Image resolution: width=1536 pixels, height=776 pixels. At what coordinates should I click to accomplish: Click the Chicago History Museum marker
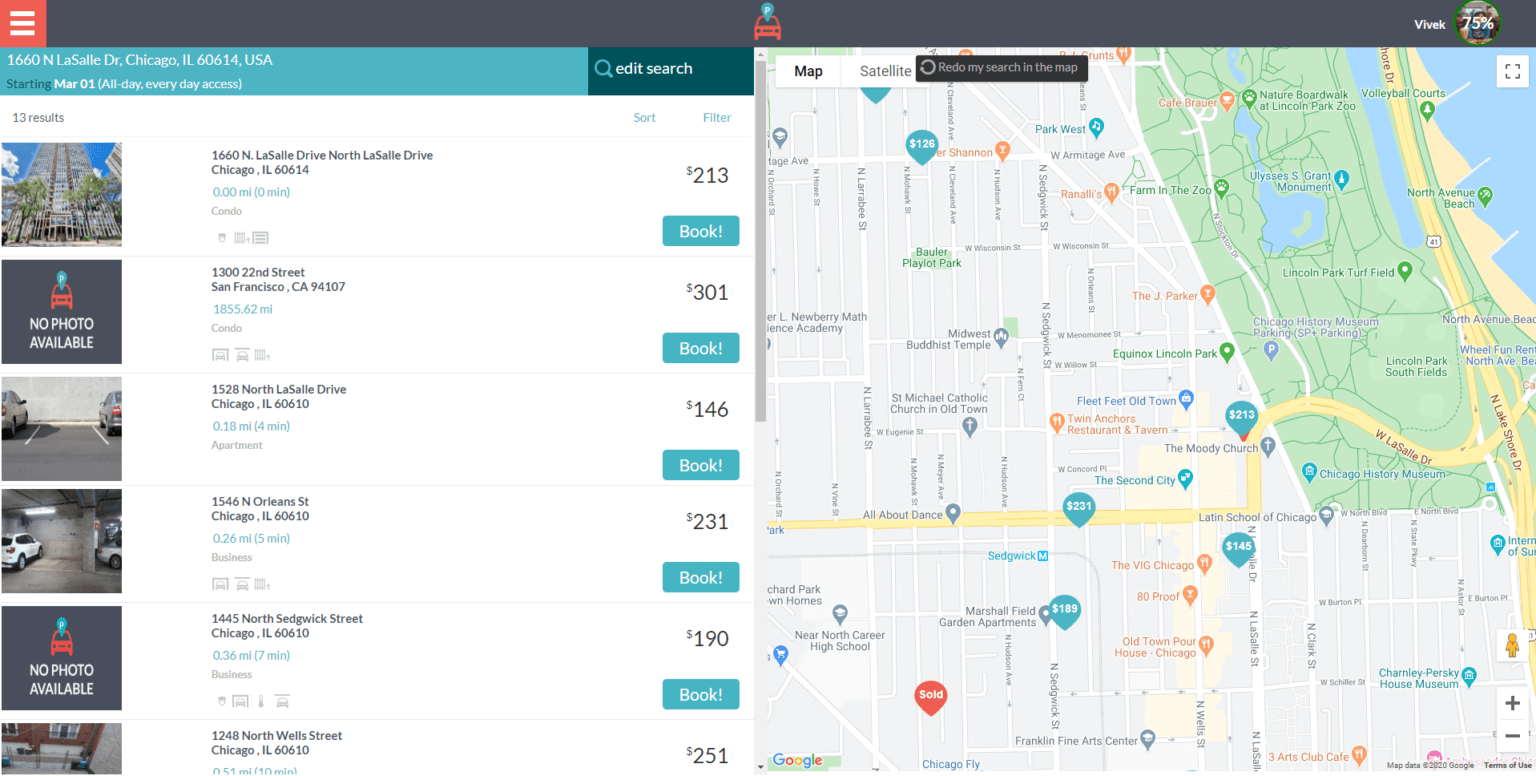pyautogui.click(x=1309, y=474)
